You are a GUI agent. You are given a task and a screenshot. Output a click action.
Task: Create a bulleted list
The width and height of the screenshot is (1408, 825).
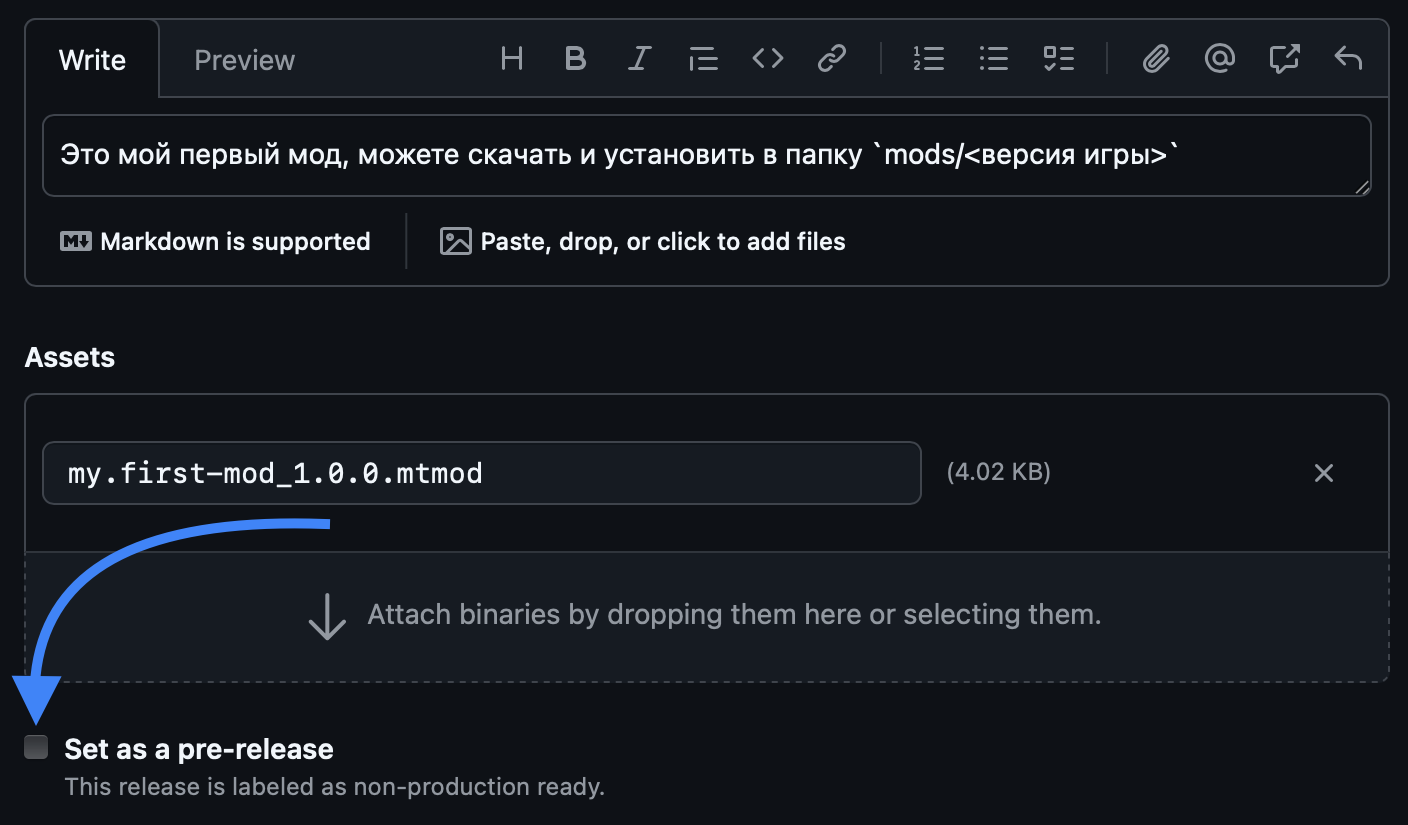[993, 58]
